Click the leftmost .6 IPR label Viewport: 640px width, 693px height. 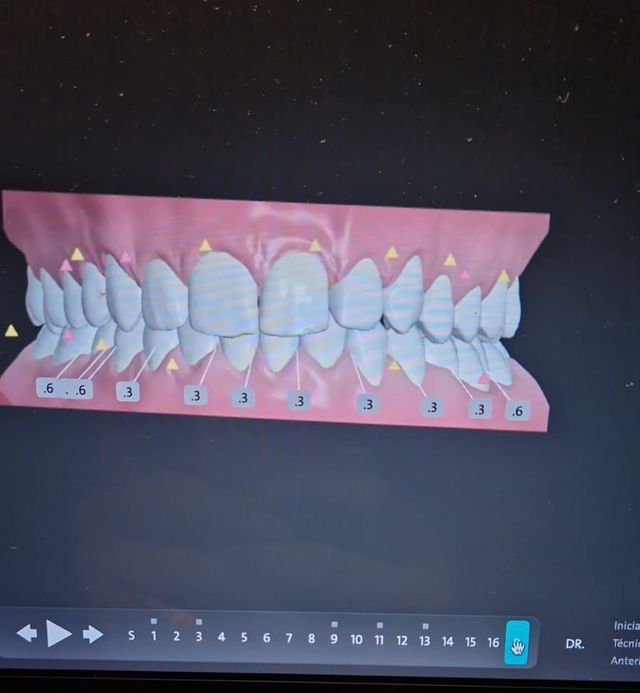click(x=48, y=388)
